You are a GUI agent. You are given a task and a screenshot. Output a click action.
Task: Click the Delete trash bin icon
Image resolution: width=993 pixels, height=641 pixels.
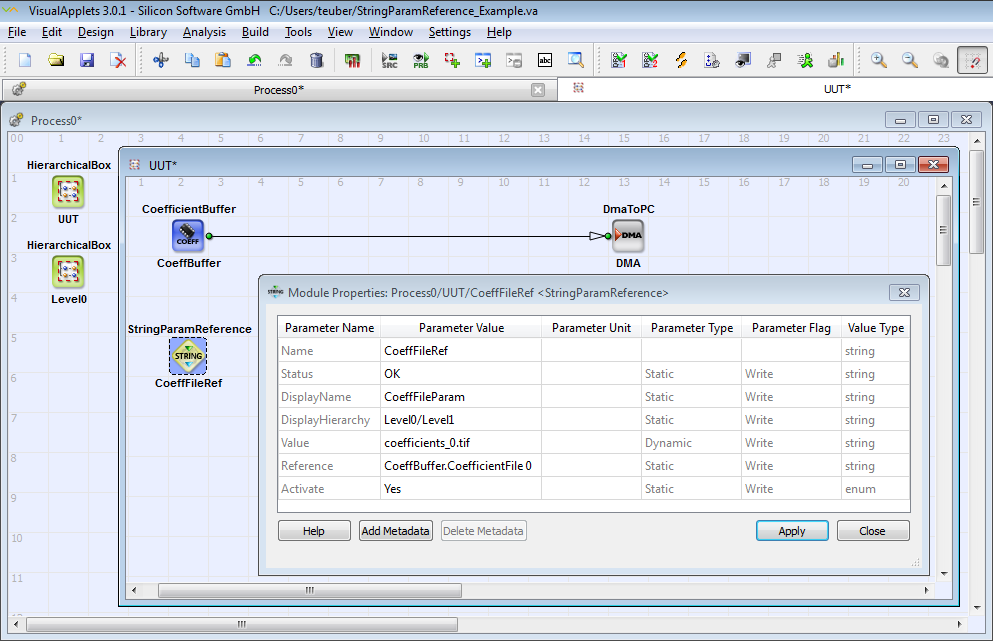coord(316,60)
